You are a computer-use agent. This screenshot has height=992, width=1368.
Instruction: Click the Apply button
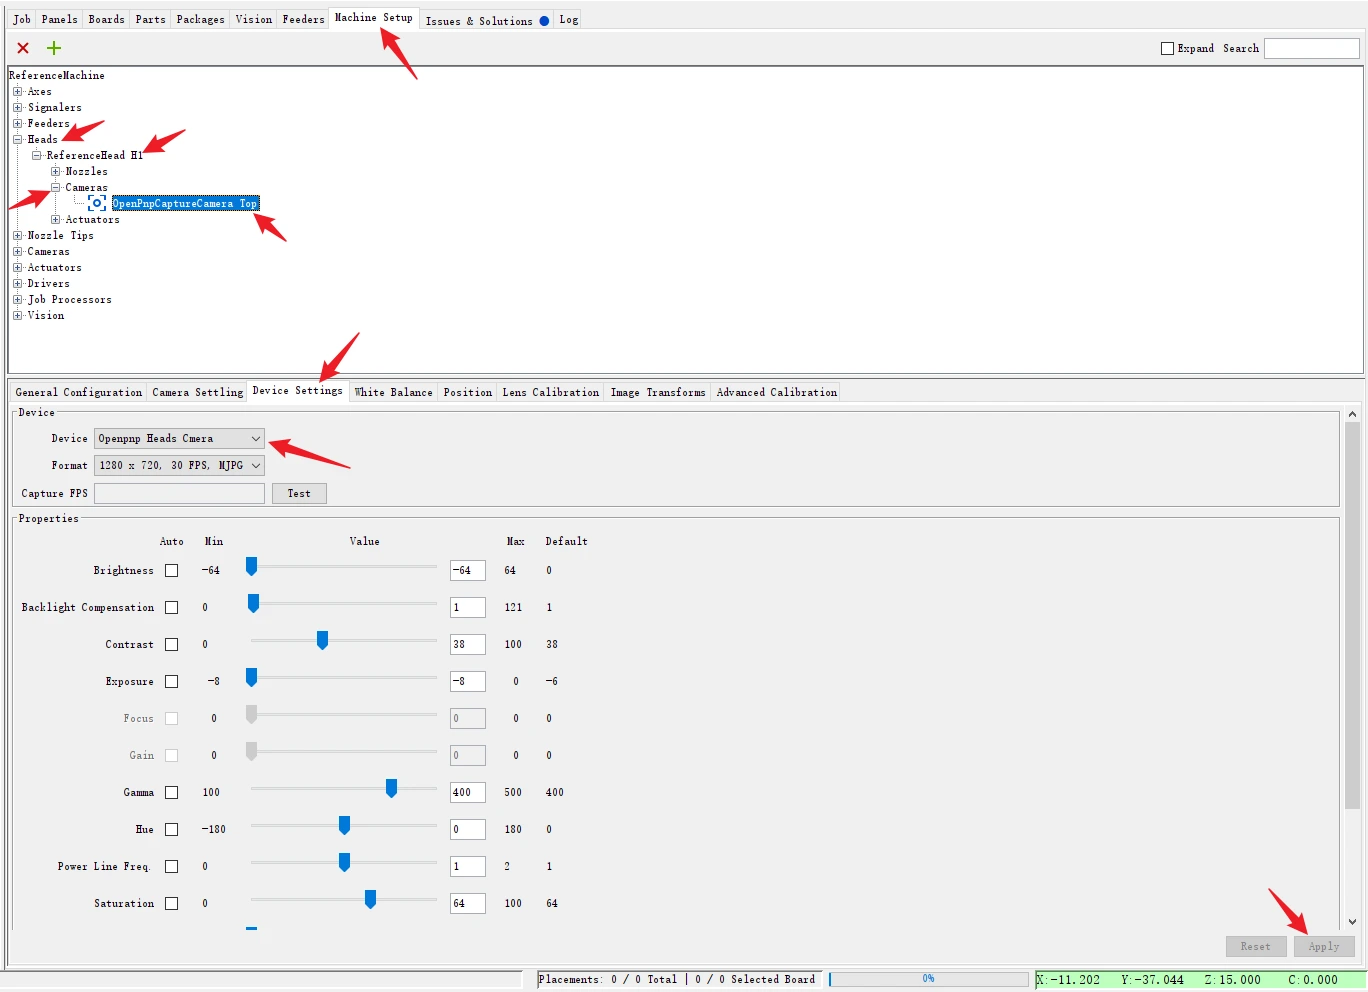1323,946
